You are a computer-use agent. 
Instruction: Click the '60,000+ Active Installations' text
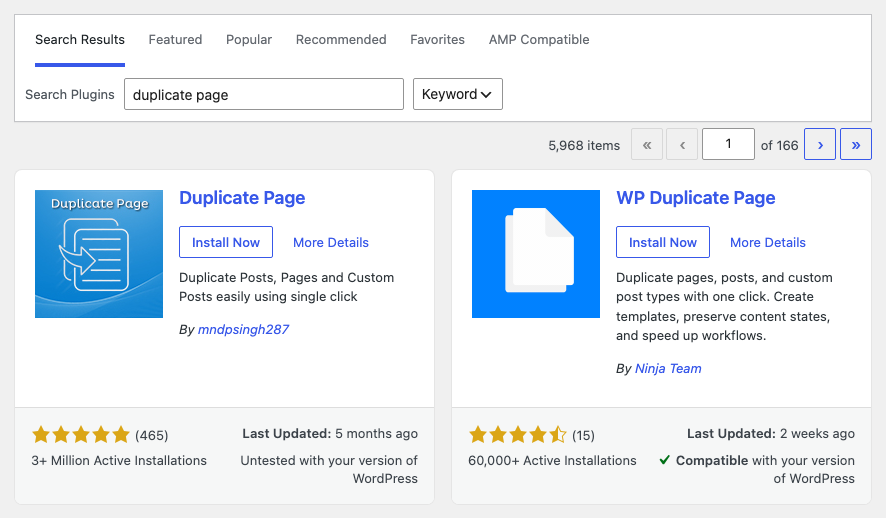pyautogui.click(x=552, y=460)
